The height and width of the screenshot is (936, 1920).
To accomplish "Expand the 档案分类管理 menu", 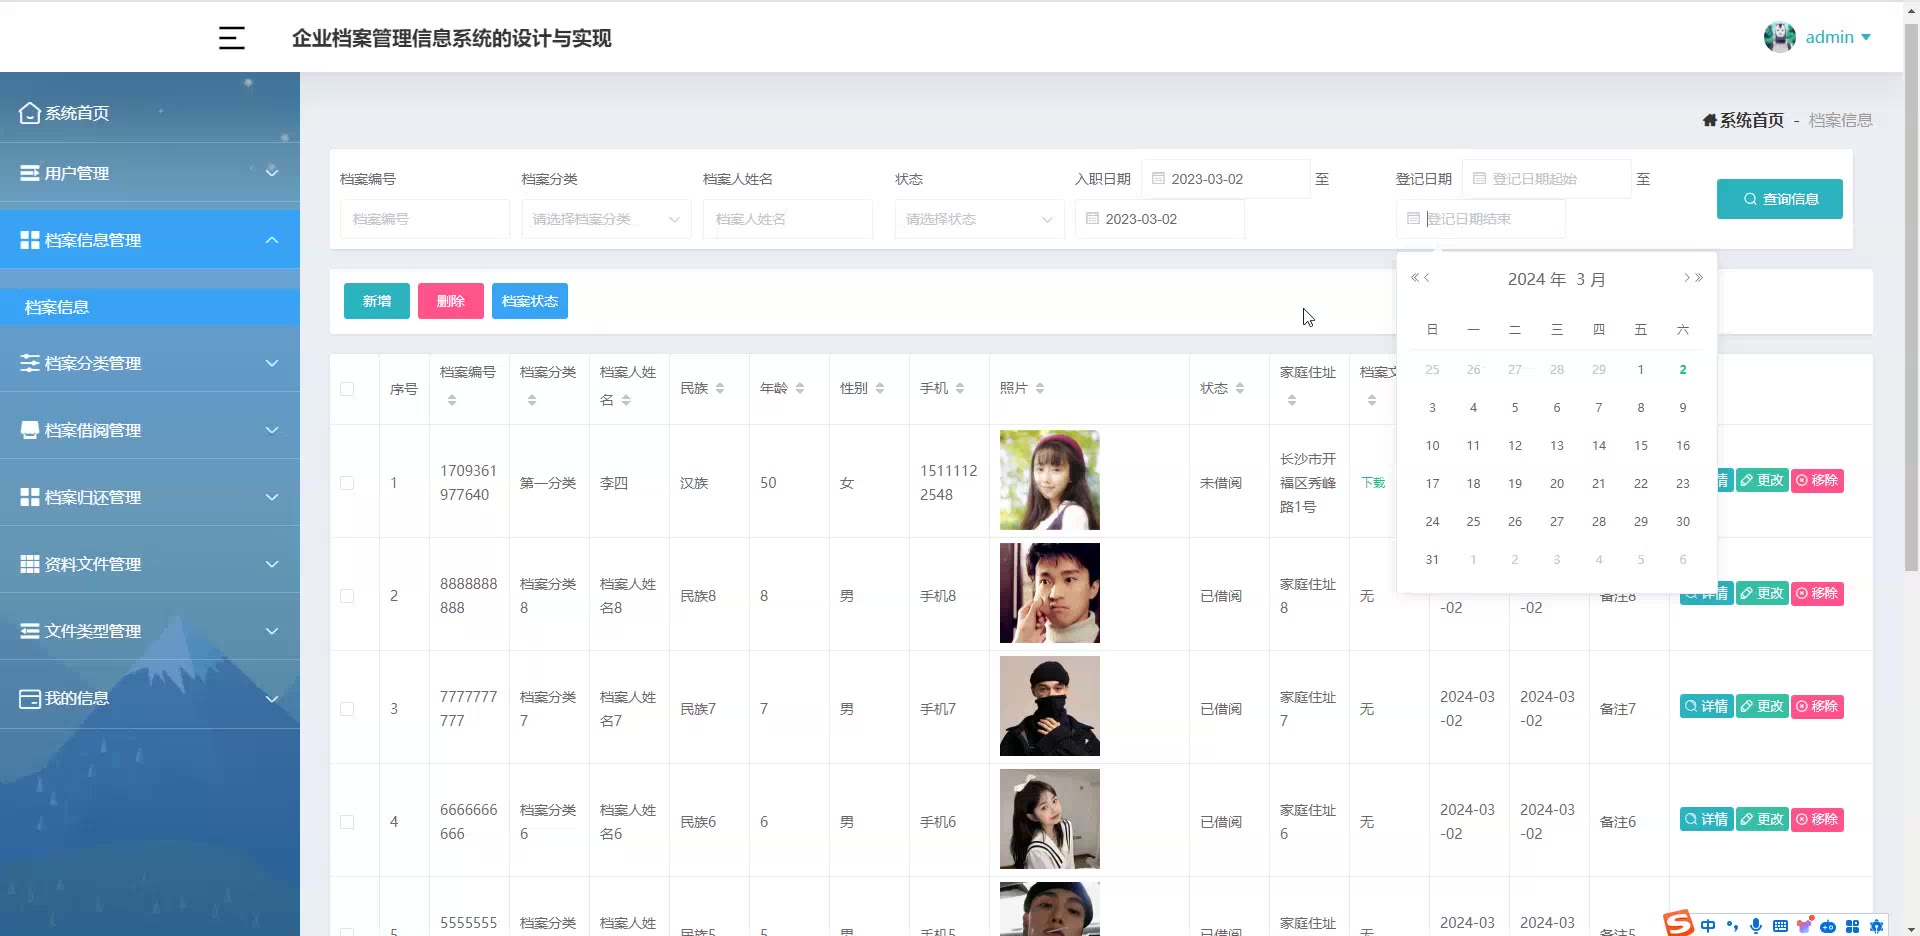I will click(150, 363).
